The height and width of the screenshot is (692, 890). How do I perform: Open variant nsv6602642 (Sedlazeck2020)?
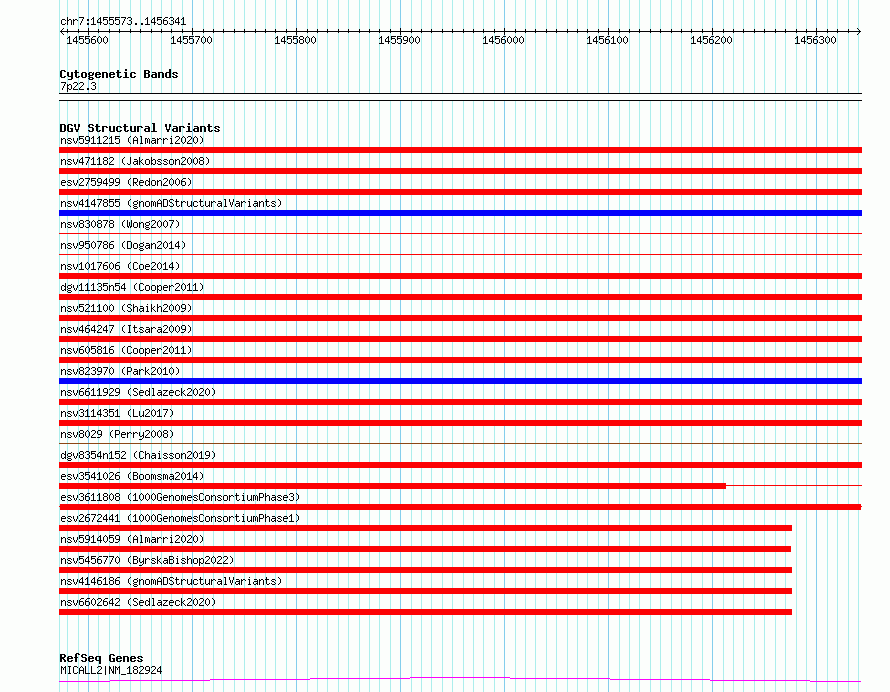(x=138, y=602)
